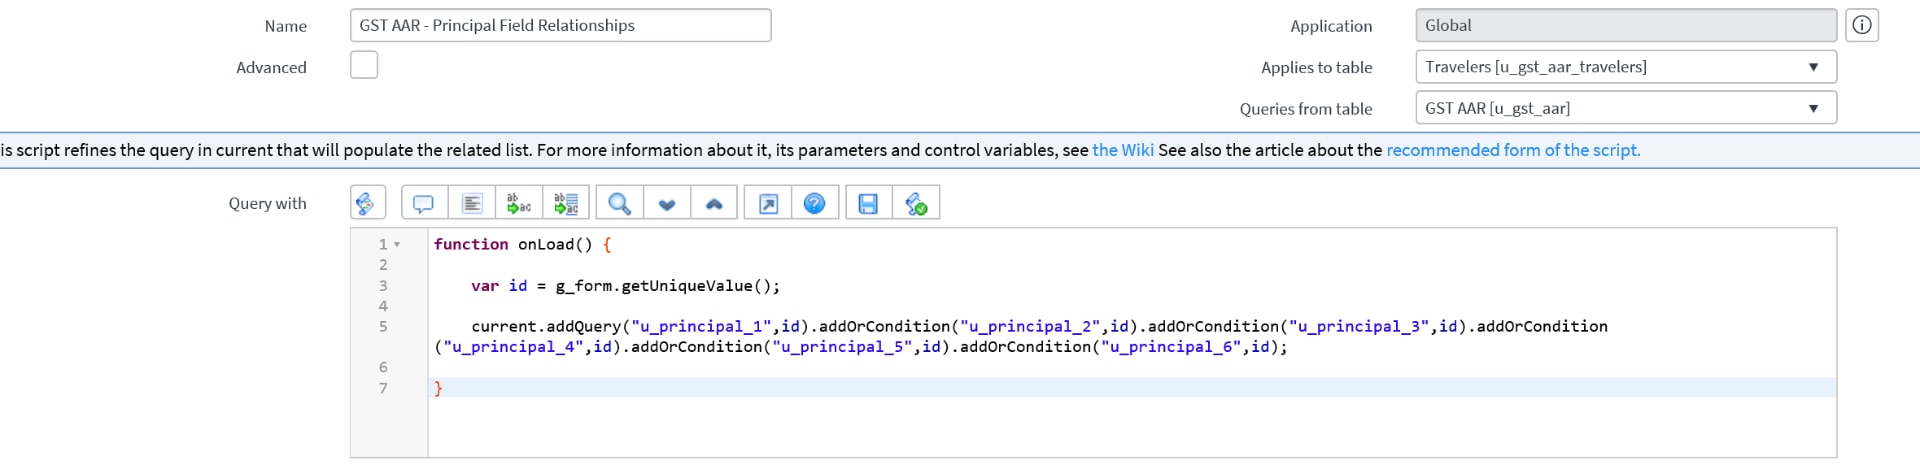1920x469 pixels.
Task: Click the format code icon
Action: 472,203
